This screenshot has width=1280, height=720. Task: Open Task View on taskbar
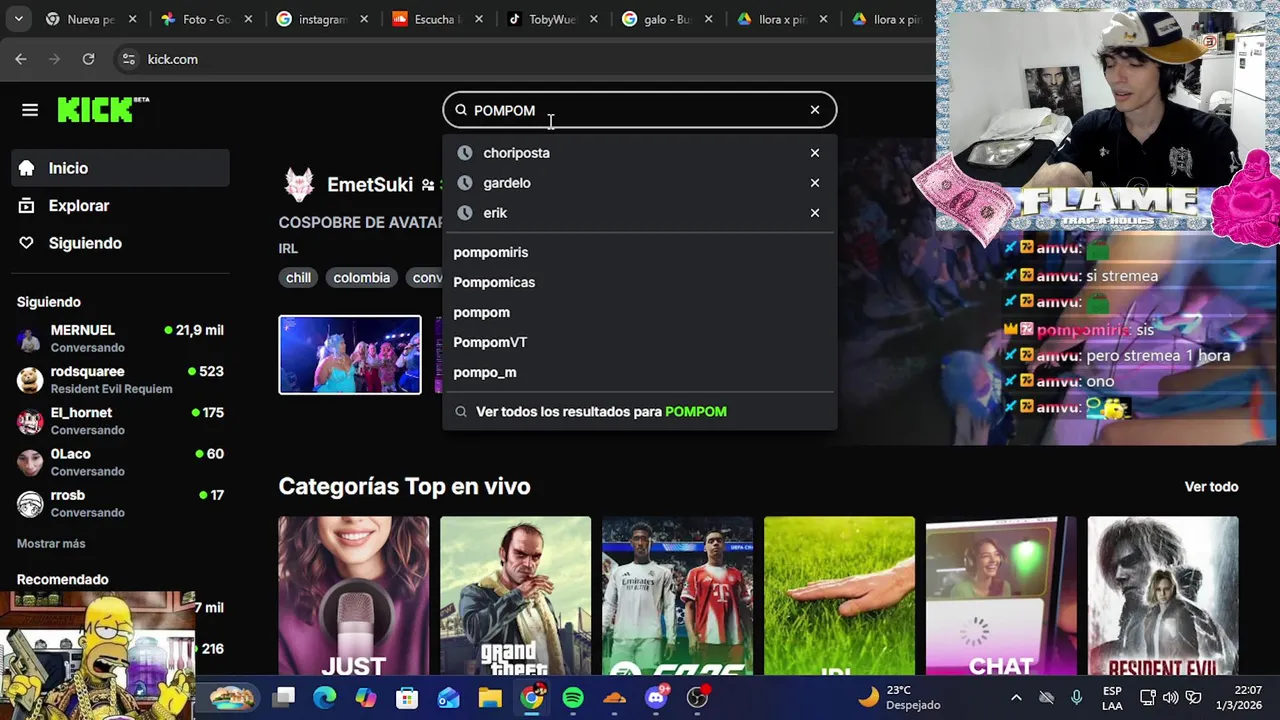(285, 697)
